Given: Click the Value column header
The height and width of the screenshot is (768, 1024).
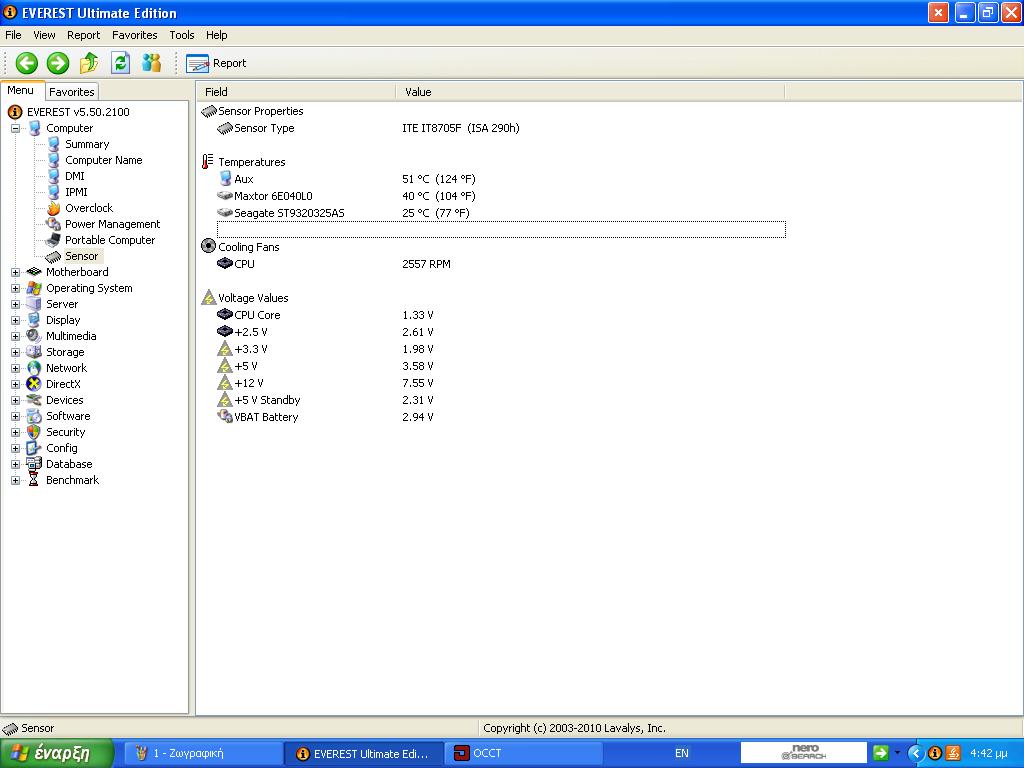Looking at the screenshot, I should 590,92.
